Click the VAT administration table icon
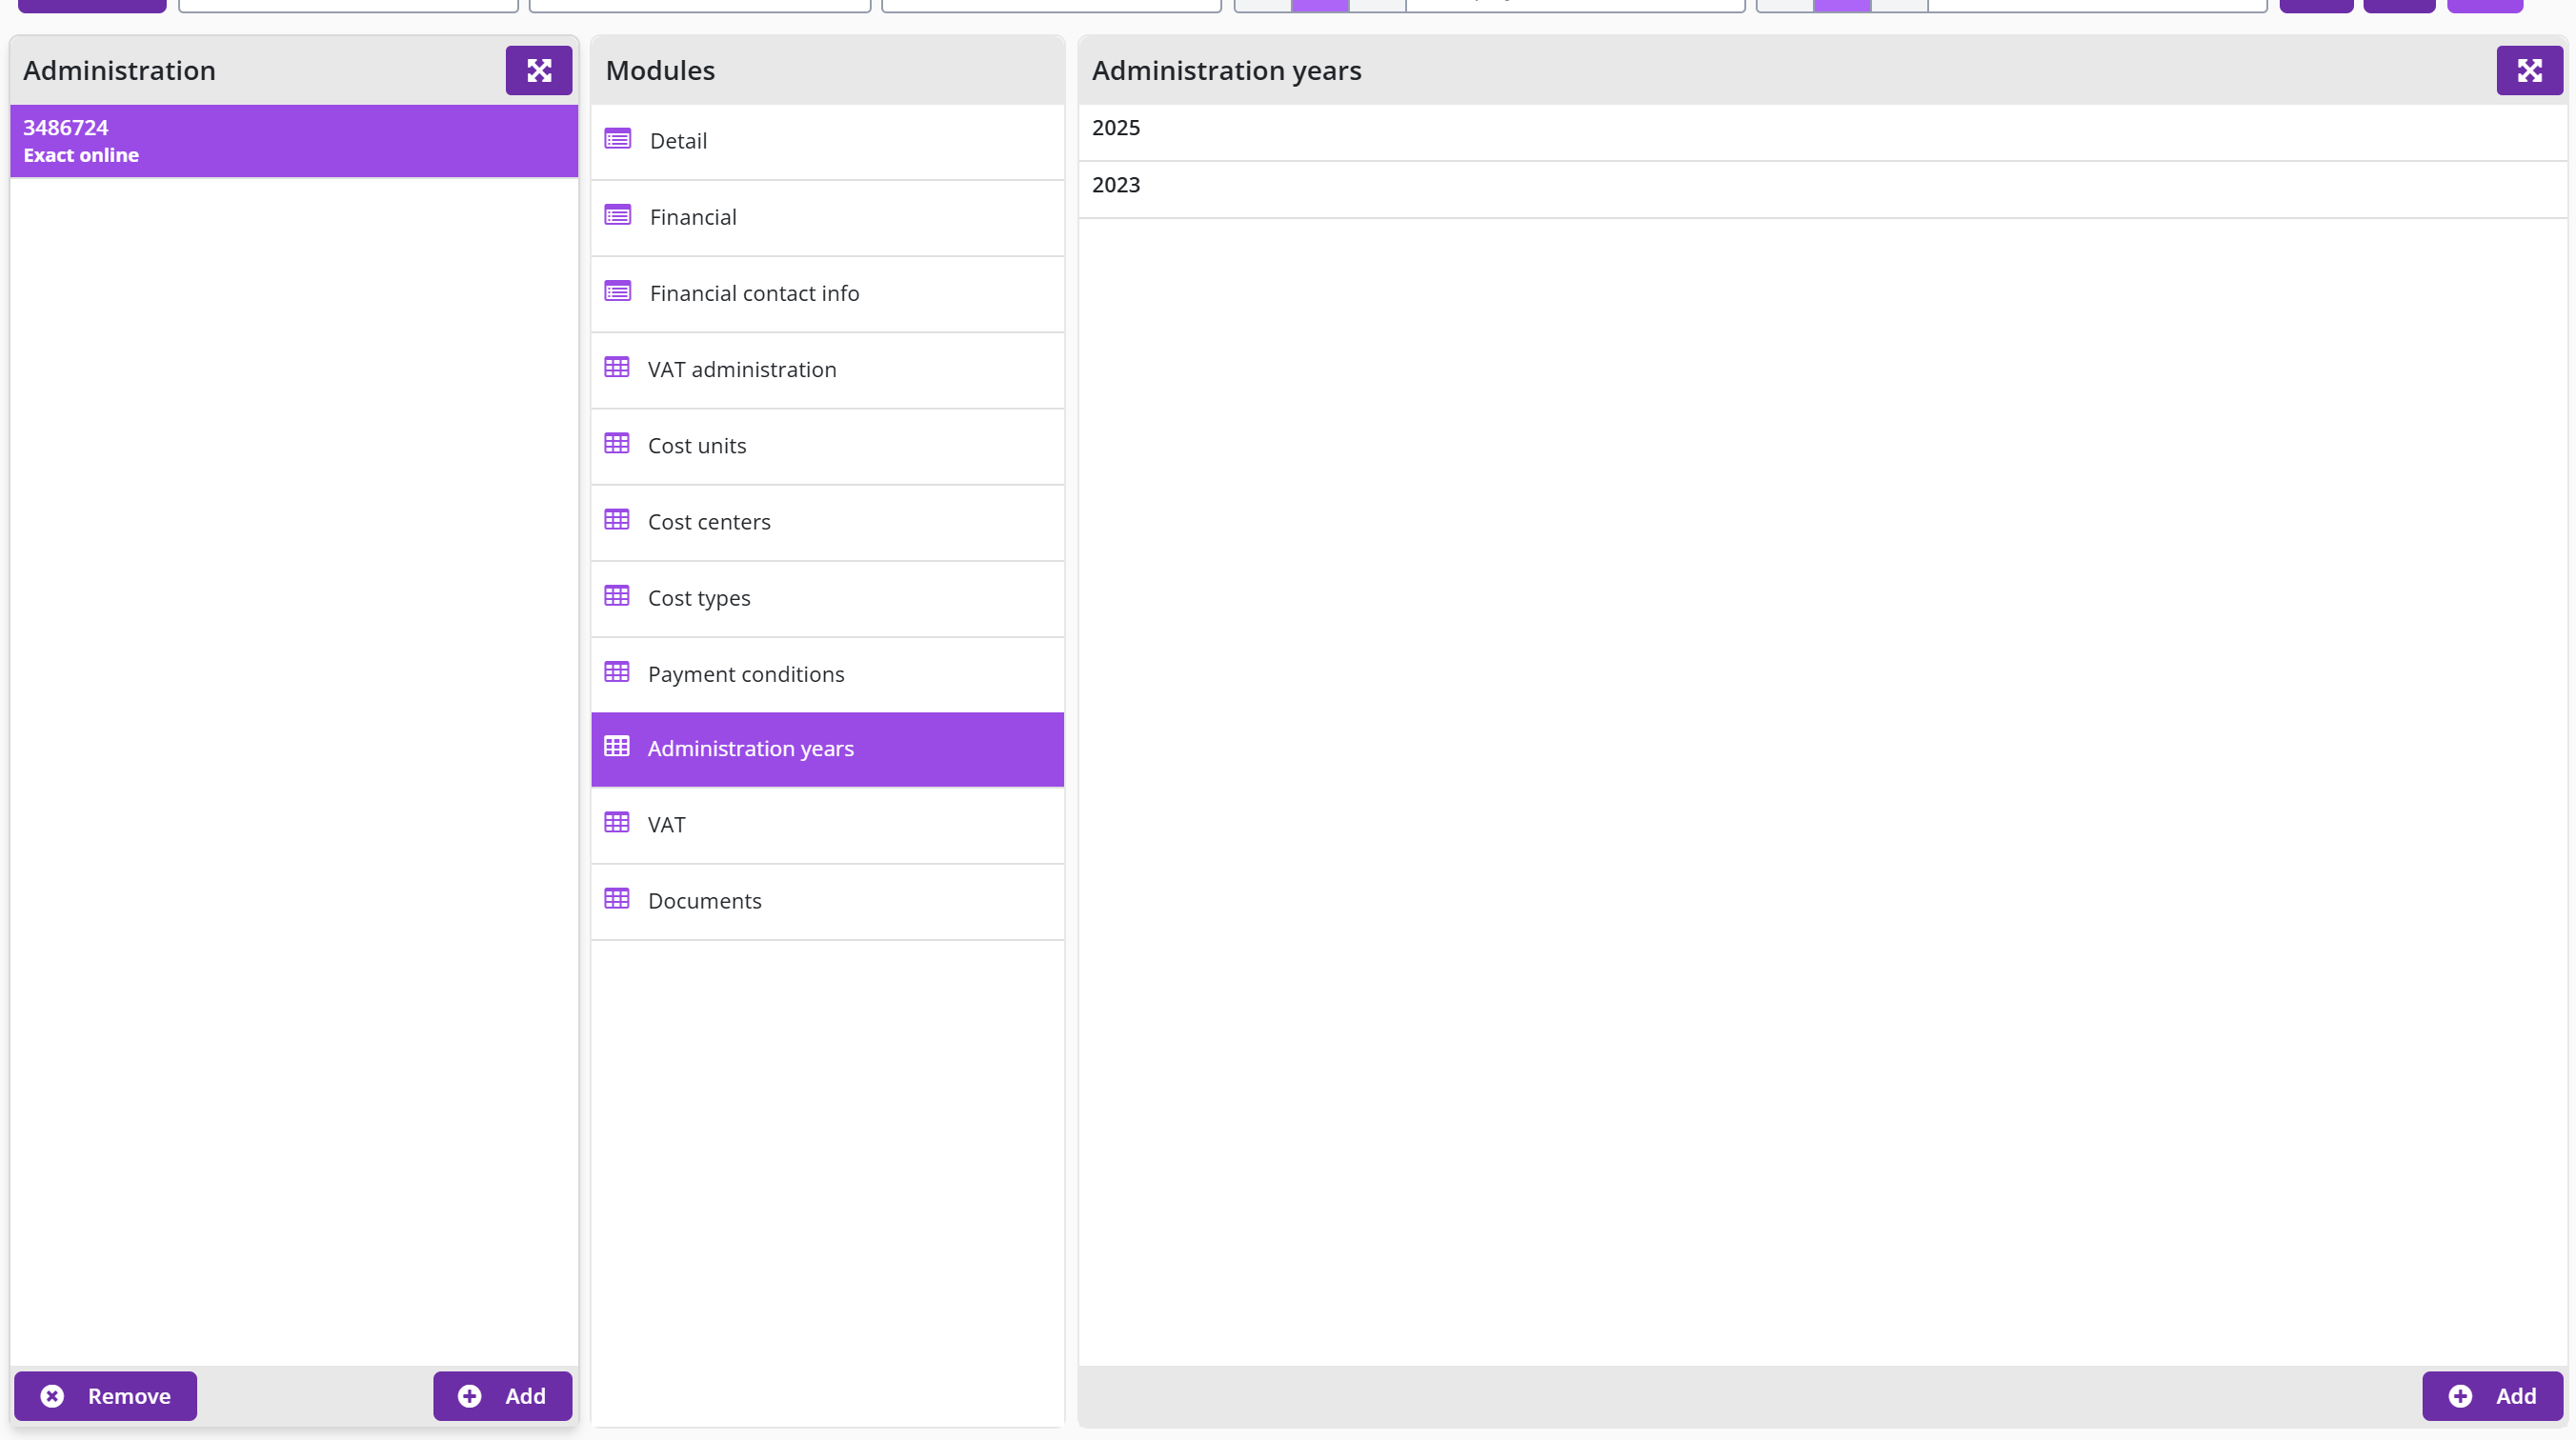Screen dimensions: 2576x1440 [616, 367]
